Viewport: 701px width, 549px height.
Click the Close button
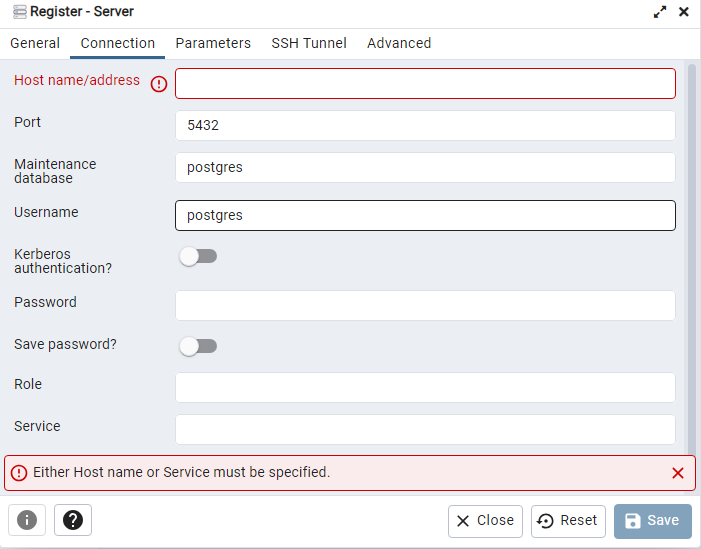485,521
